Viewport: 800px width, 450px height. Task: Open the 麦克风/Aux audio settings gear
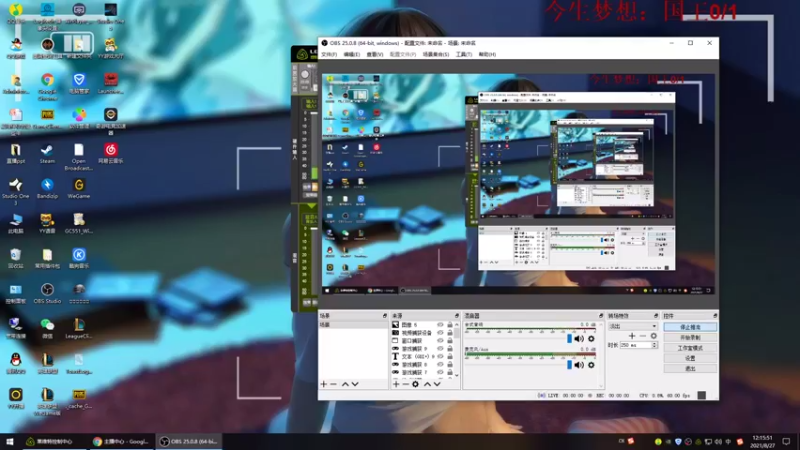click(x=591, y=365)
